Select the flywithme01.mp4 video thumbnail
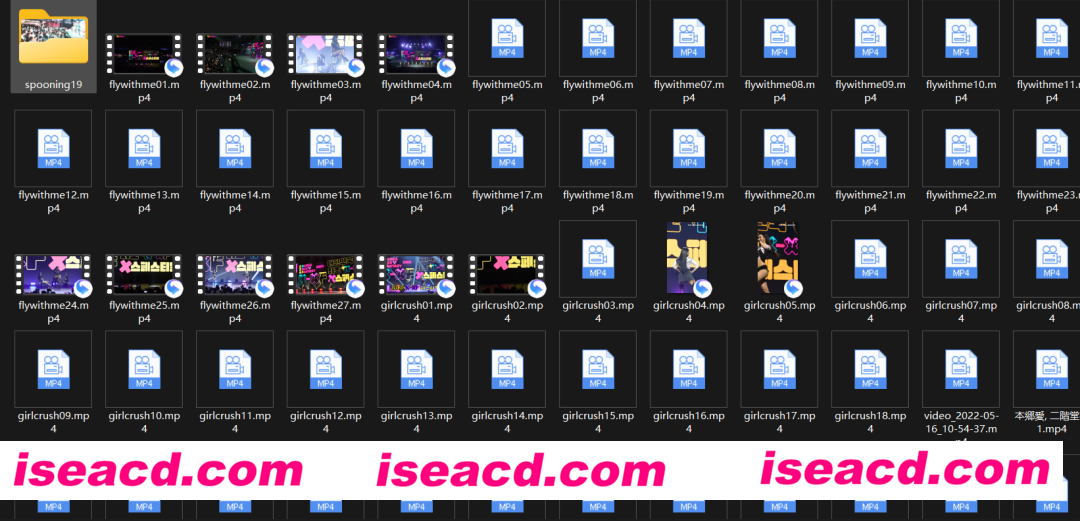The height and width of the screenshot is (521, 1080). tap(144, 54)
